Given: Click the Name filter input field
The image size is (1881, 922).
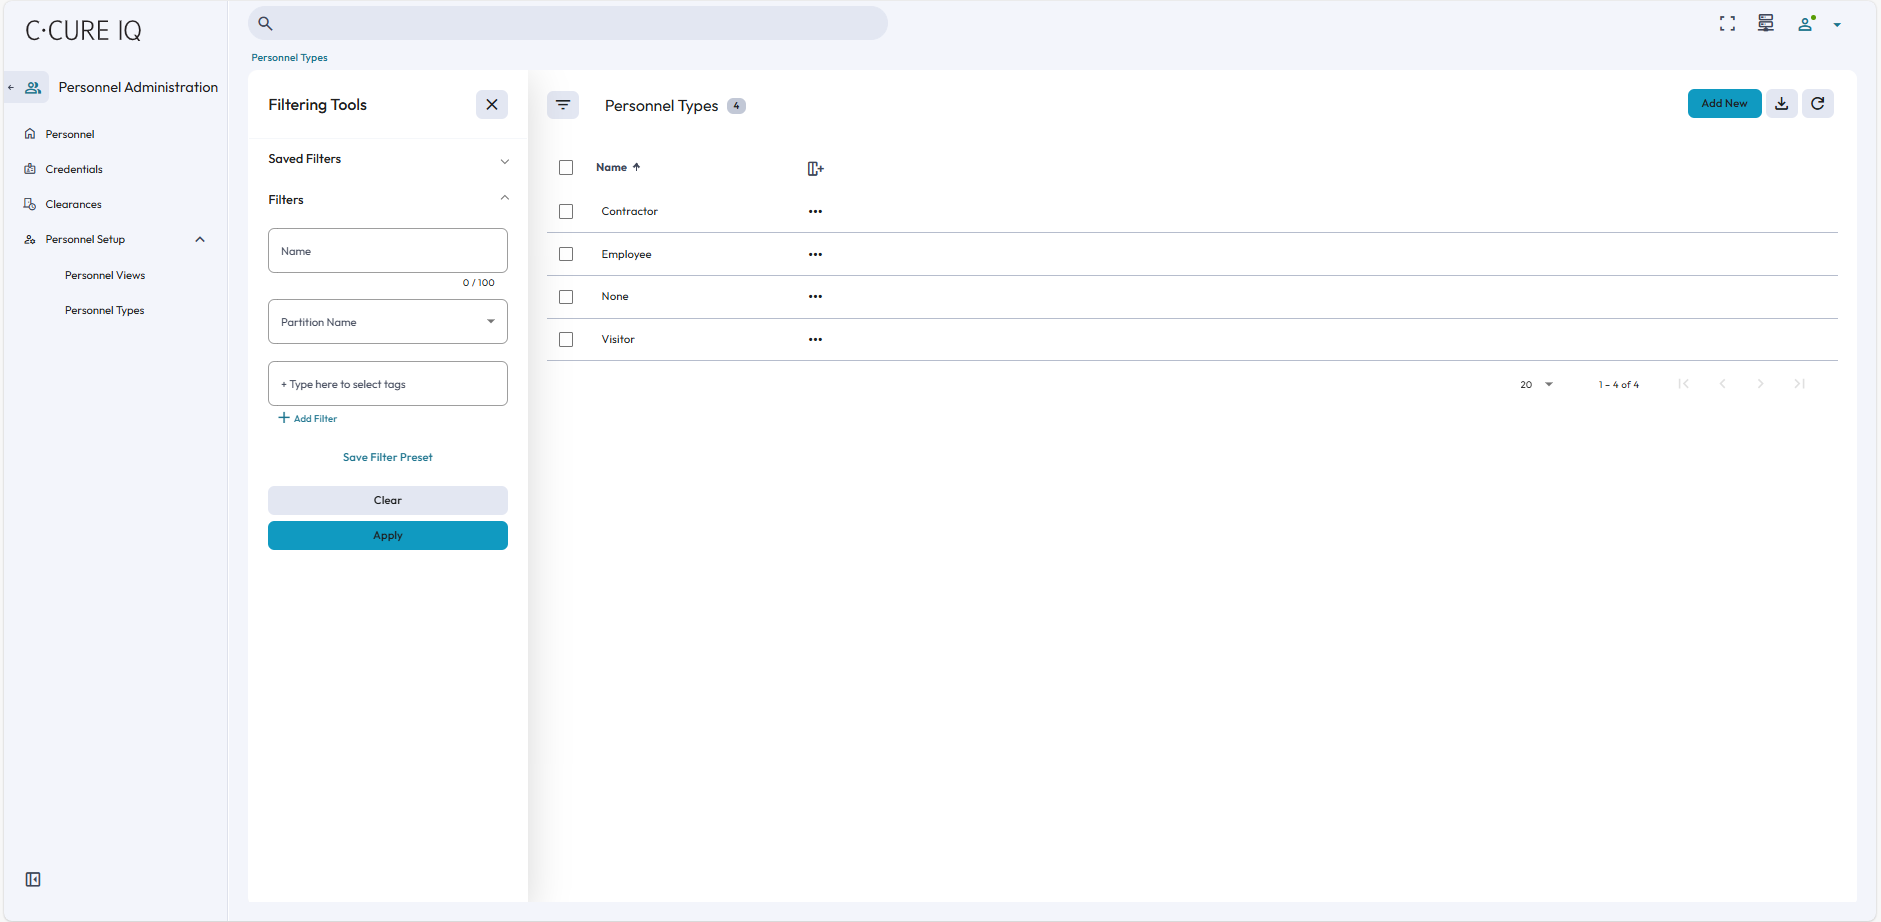Looking at the screenshot, I should point(388,251).
